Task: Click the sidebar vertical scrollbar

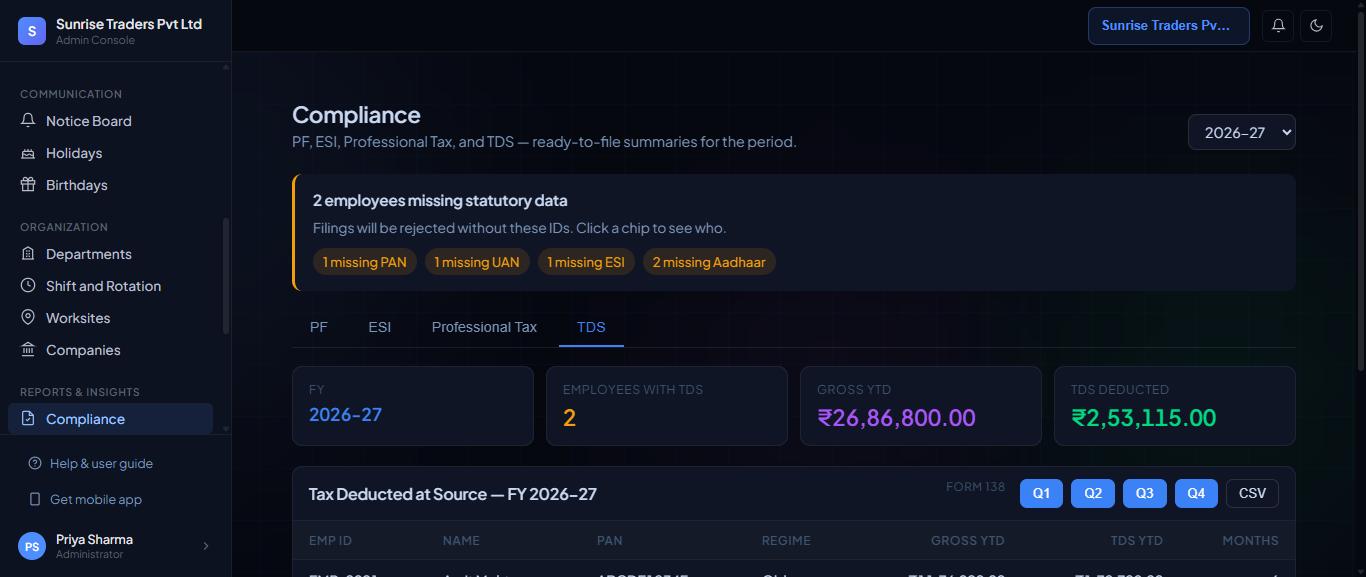Action: pos(226,275)
